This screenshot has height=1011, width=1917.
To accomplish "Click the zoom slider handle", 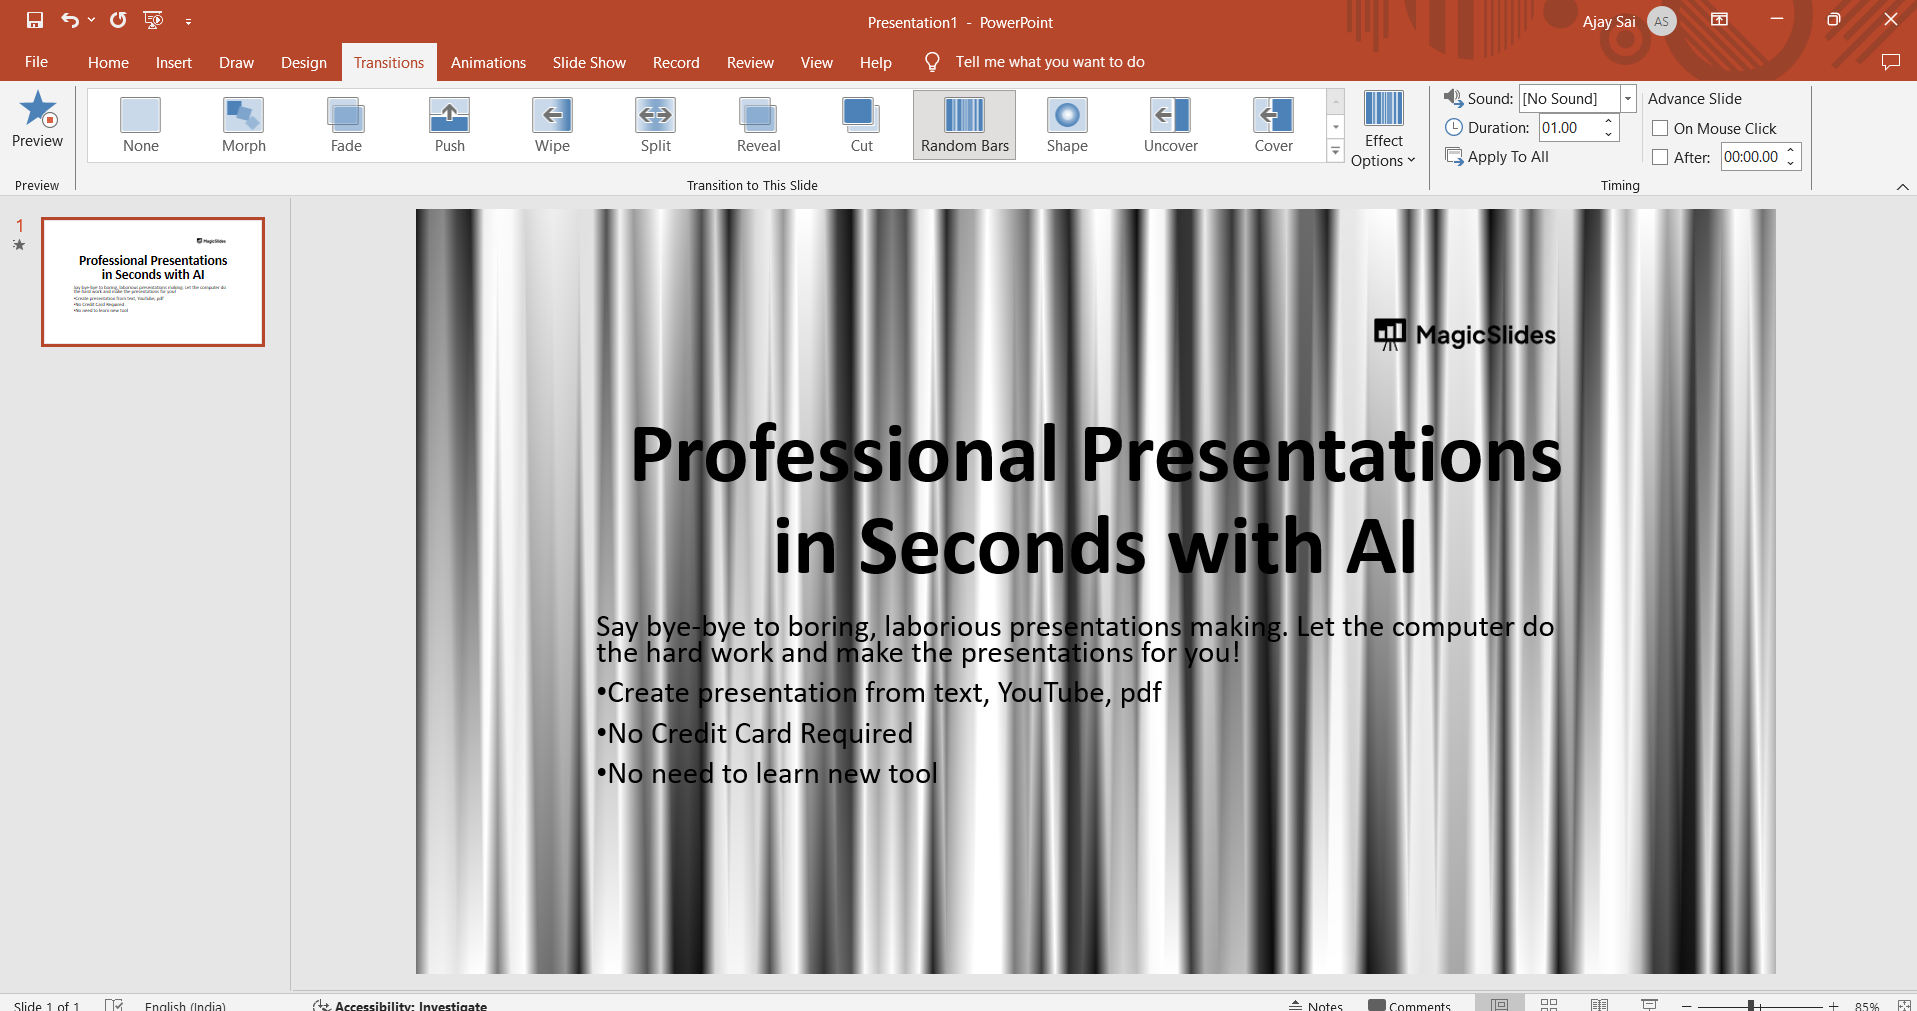I will click(1750, 1005).
